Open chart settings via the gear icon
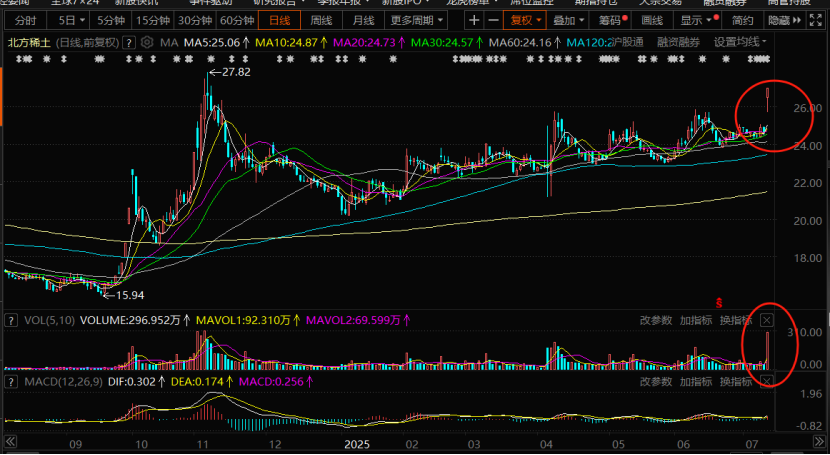 pos(147,42)
